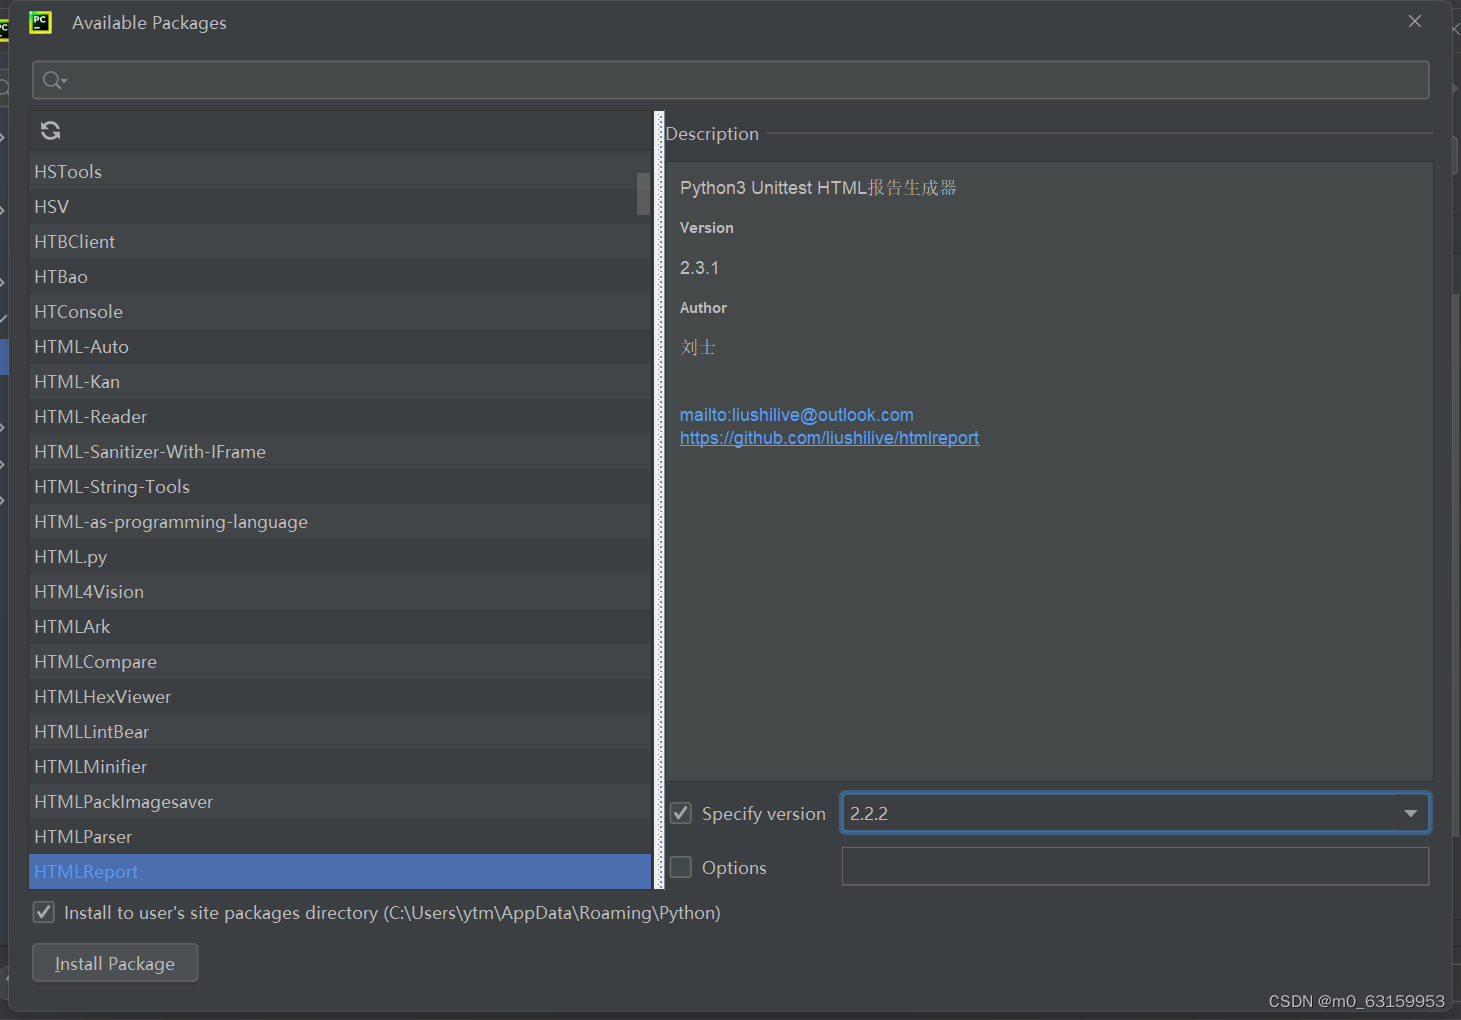
Task: Select HTML-as-programming-language package
Action: [340, 522]
